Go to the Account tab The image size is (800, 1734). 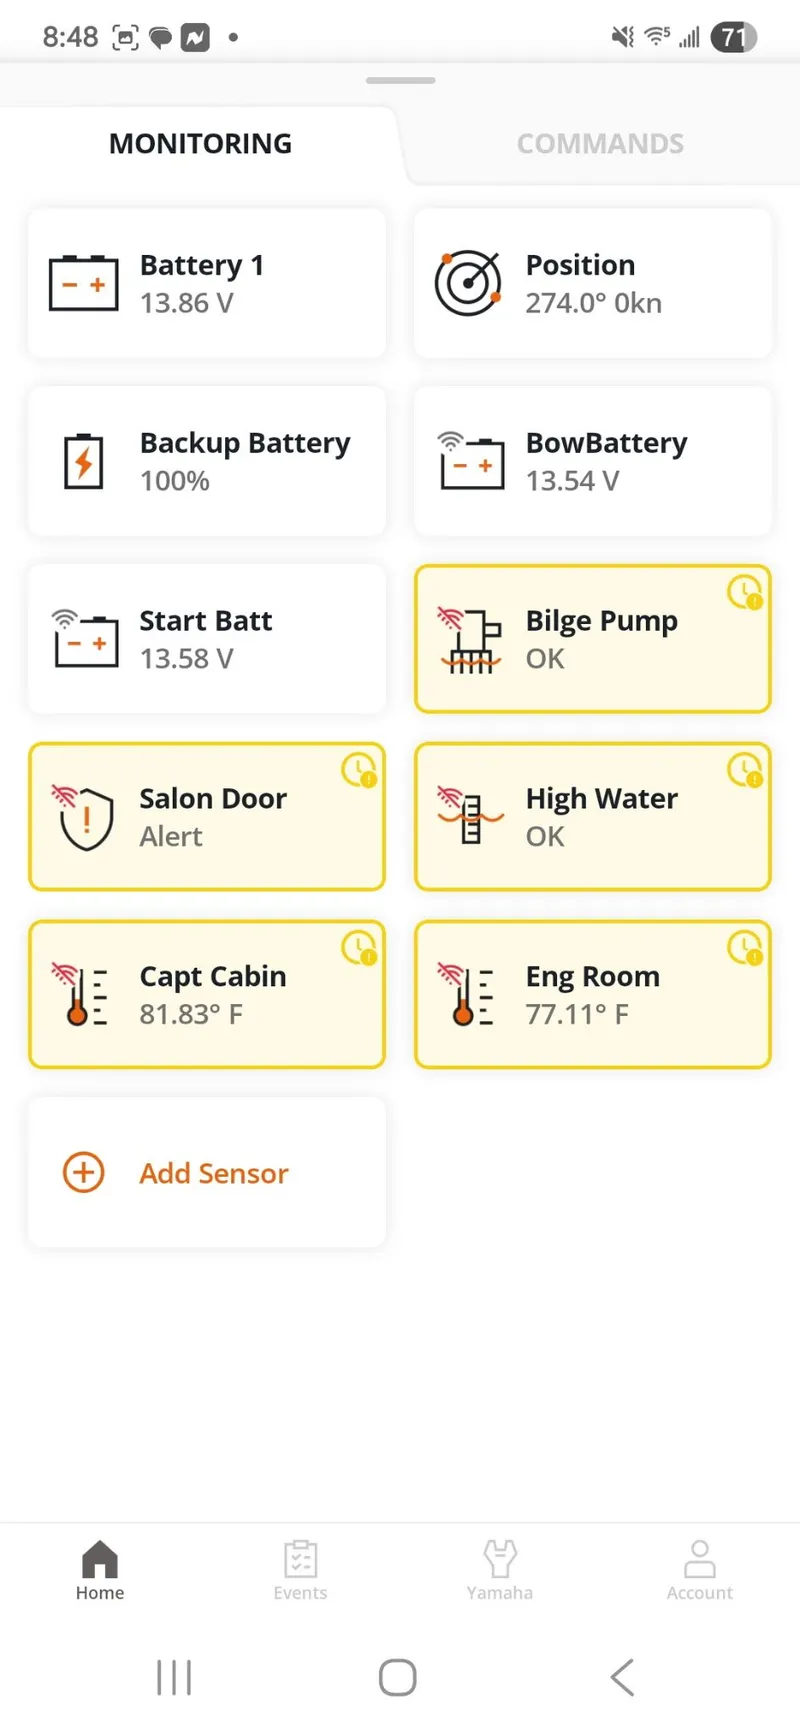tap(700, 1569)
